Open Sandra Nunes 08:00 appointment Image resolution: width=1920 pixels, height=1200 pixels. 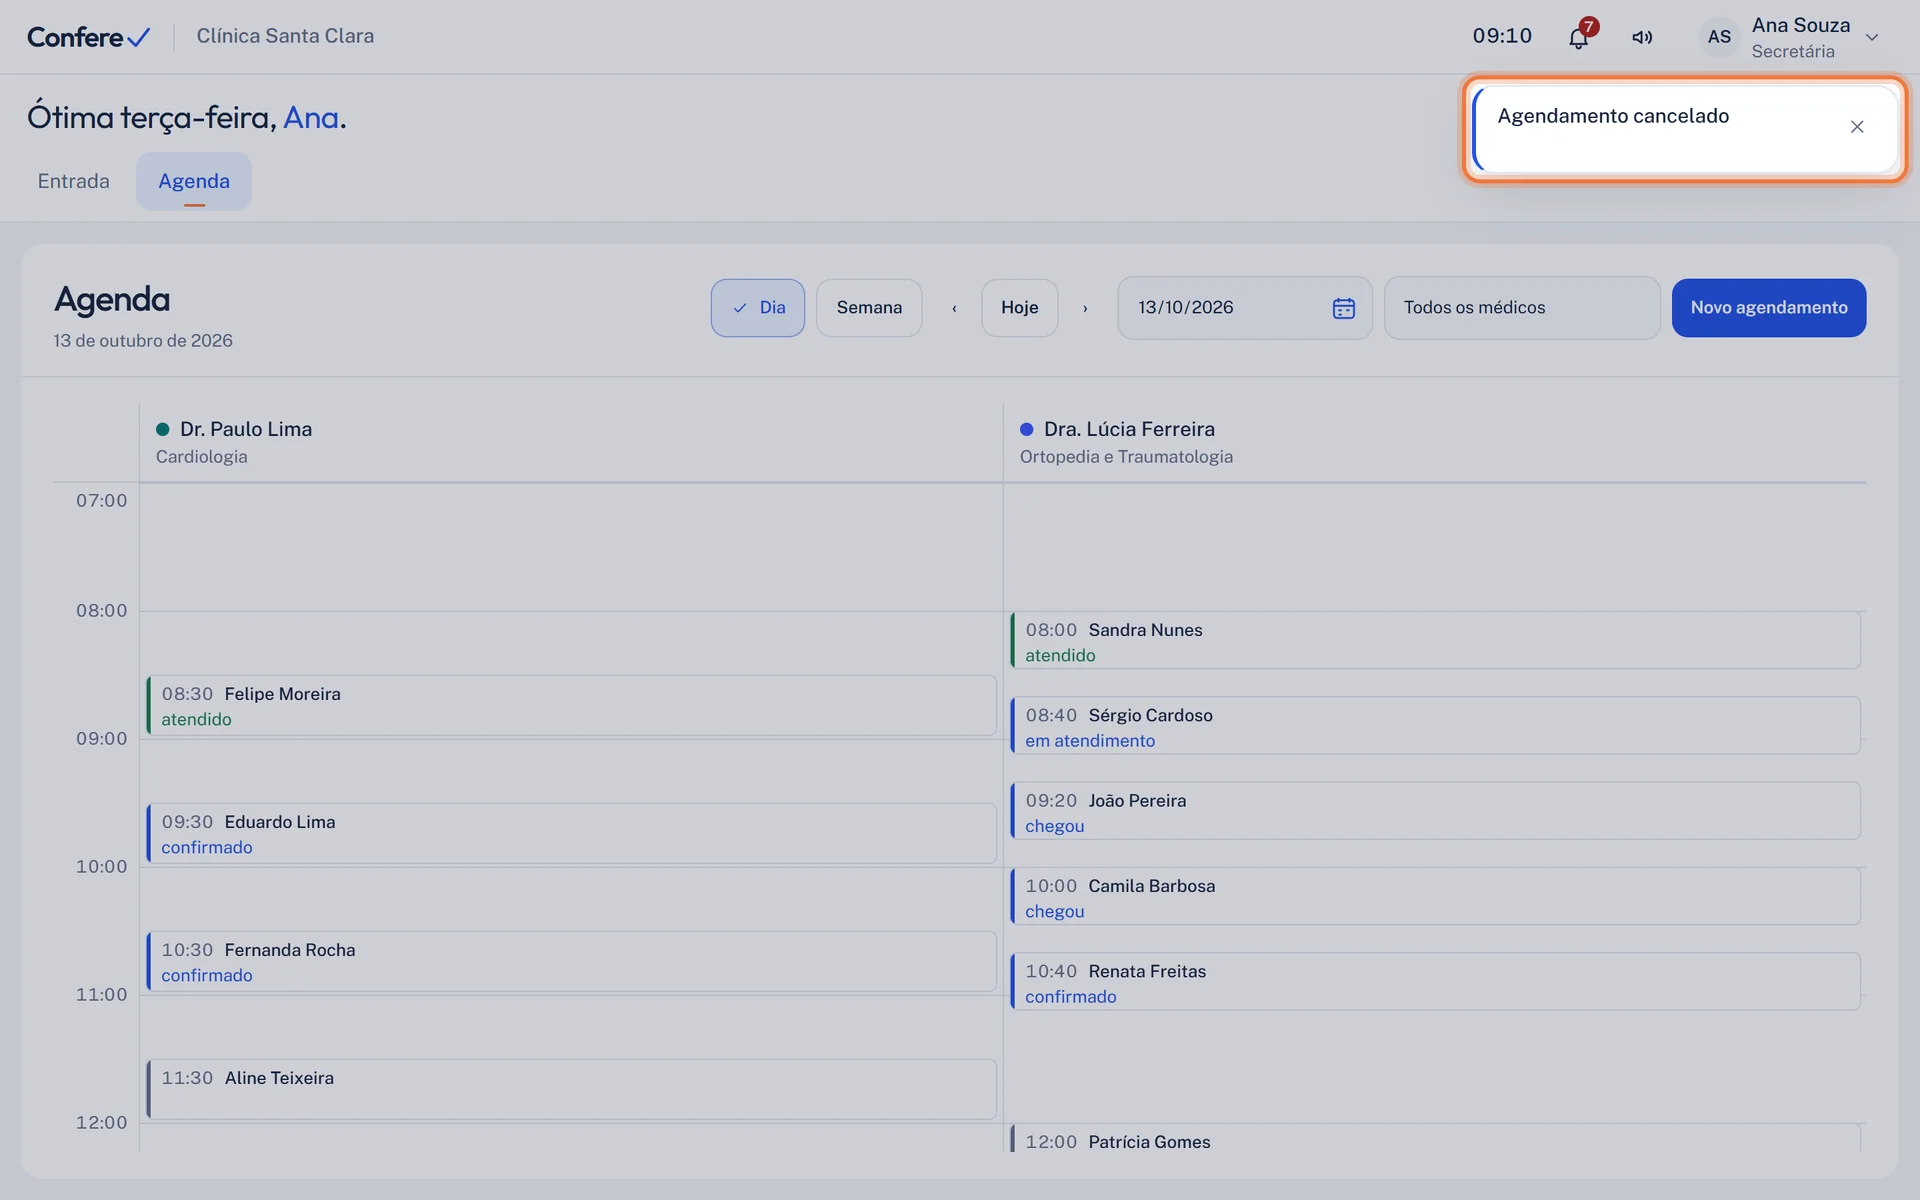point(1435,641)
